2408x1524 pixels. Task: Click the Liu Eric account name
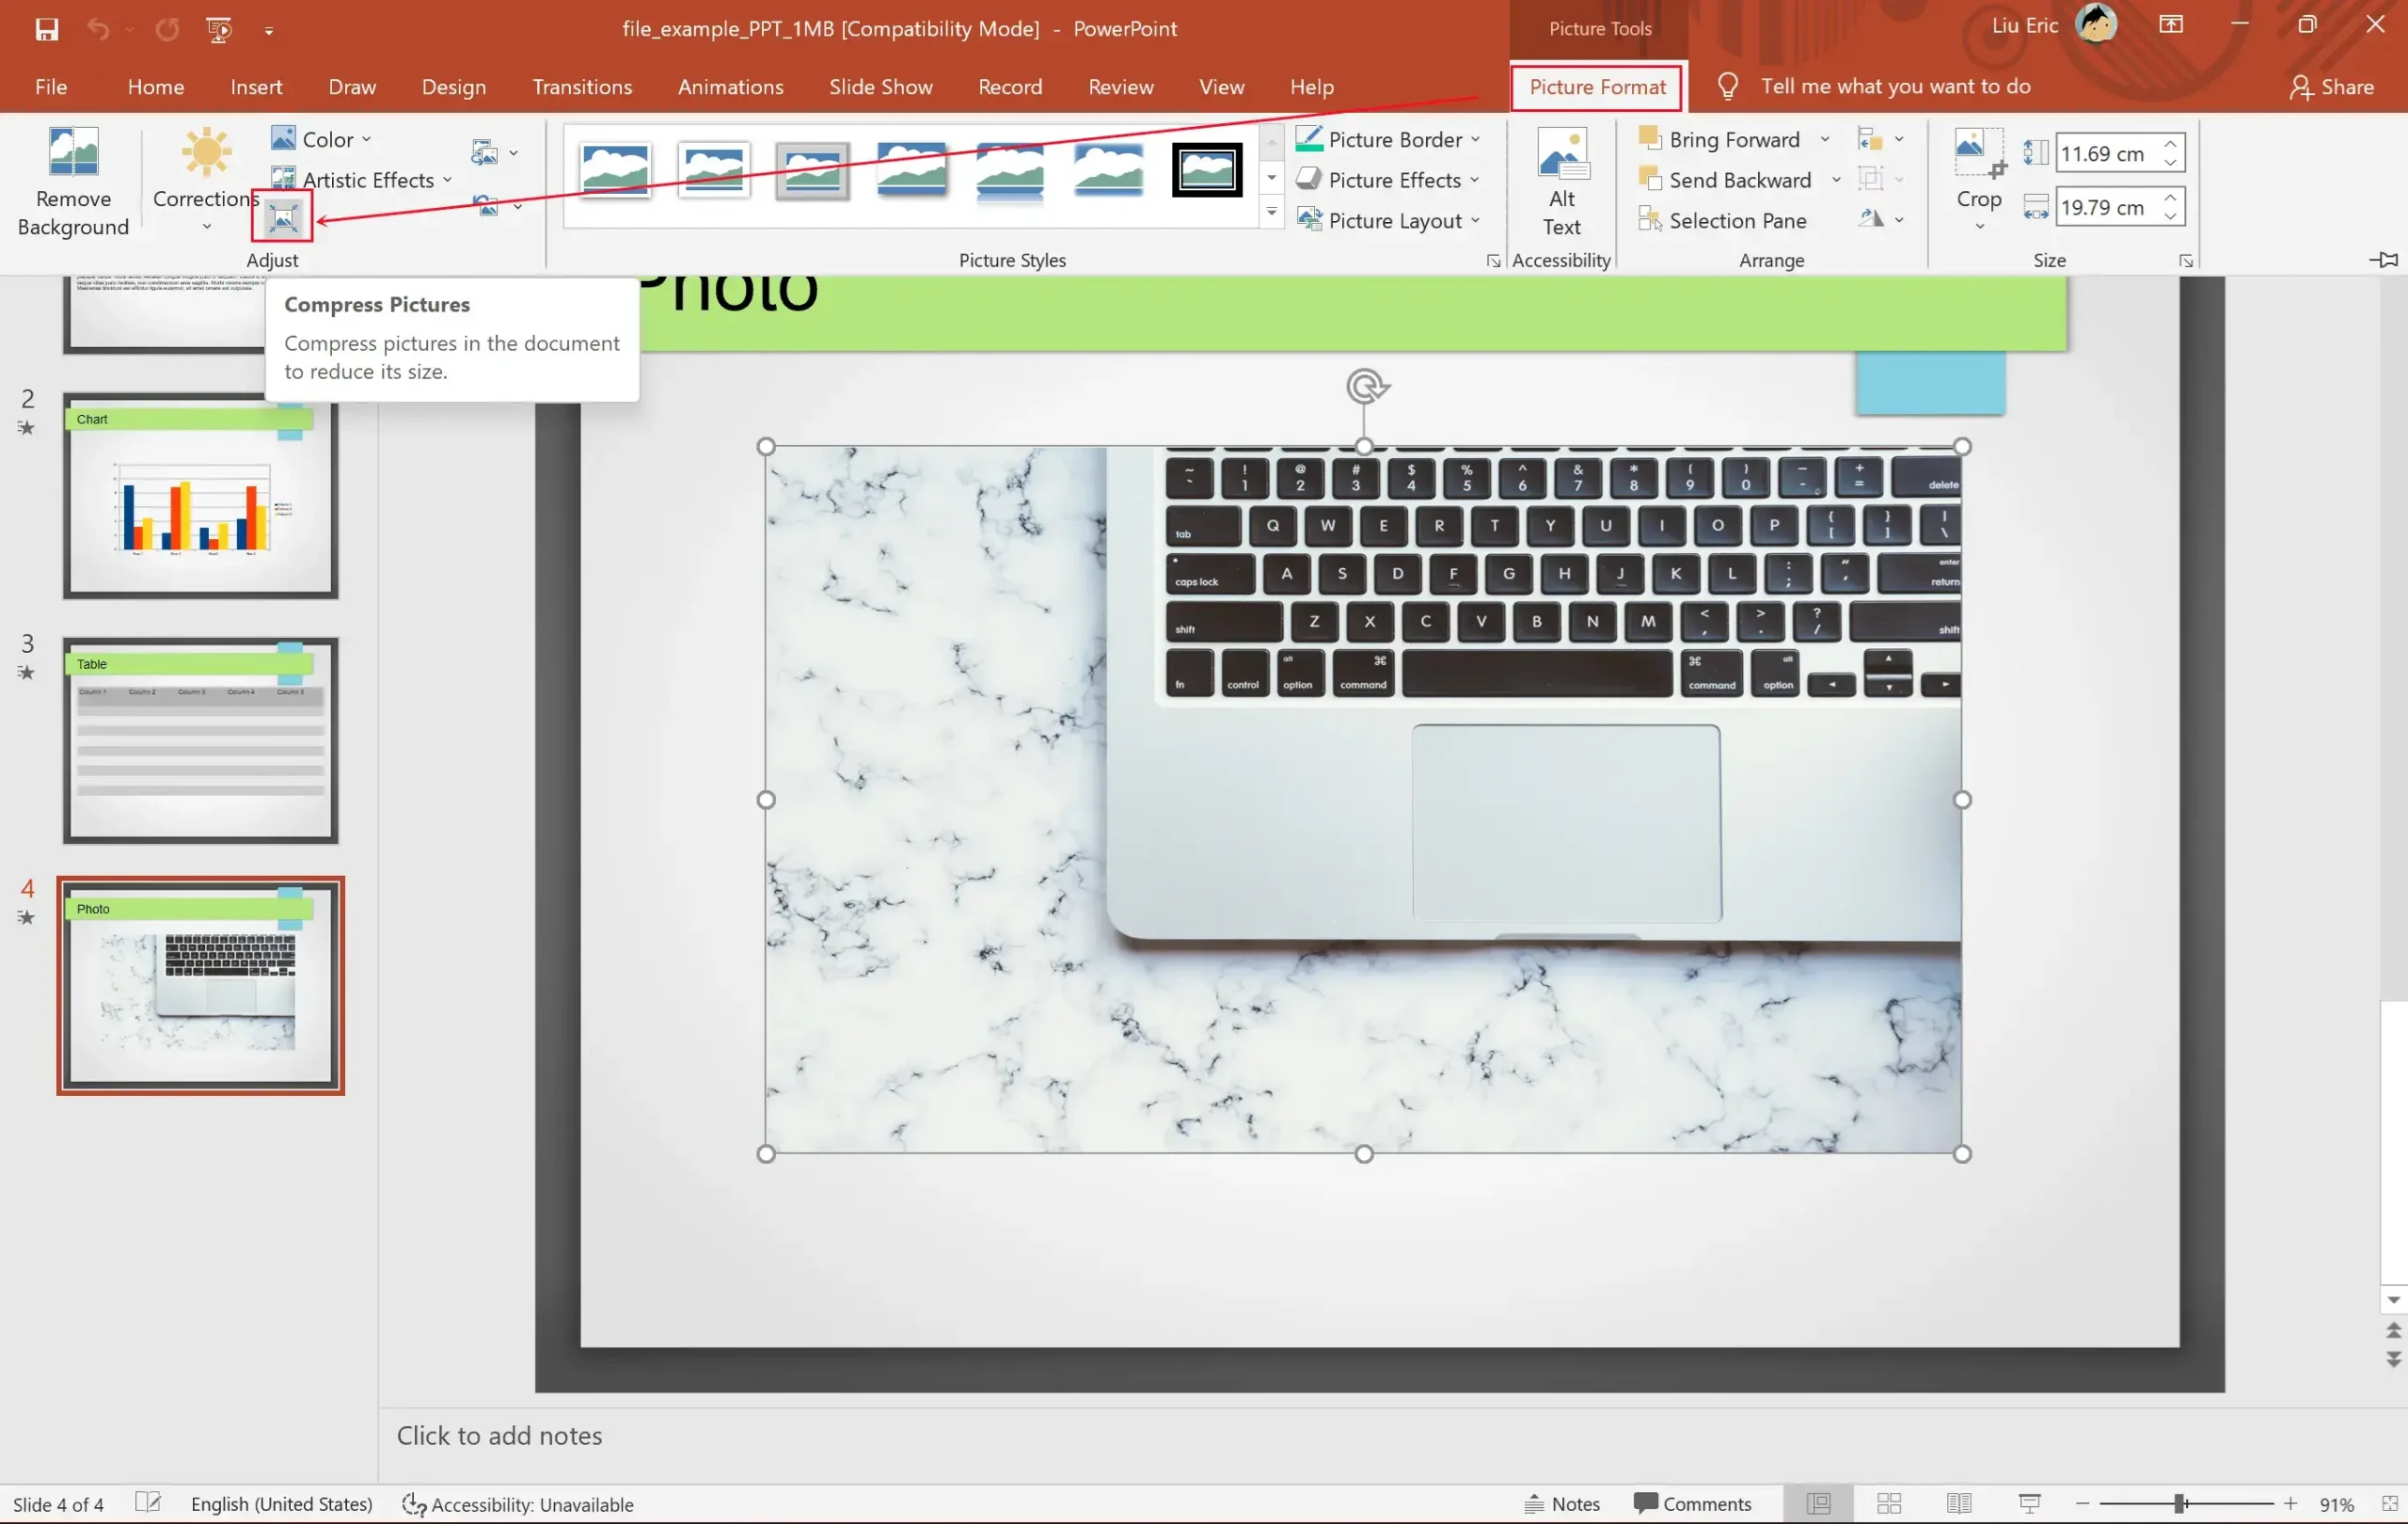2024,25
